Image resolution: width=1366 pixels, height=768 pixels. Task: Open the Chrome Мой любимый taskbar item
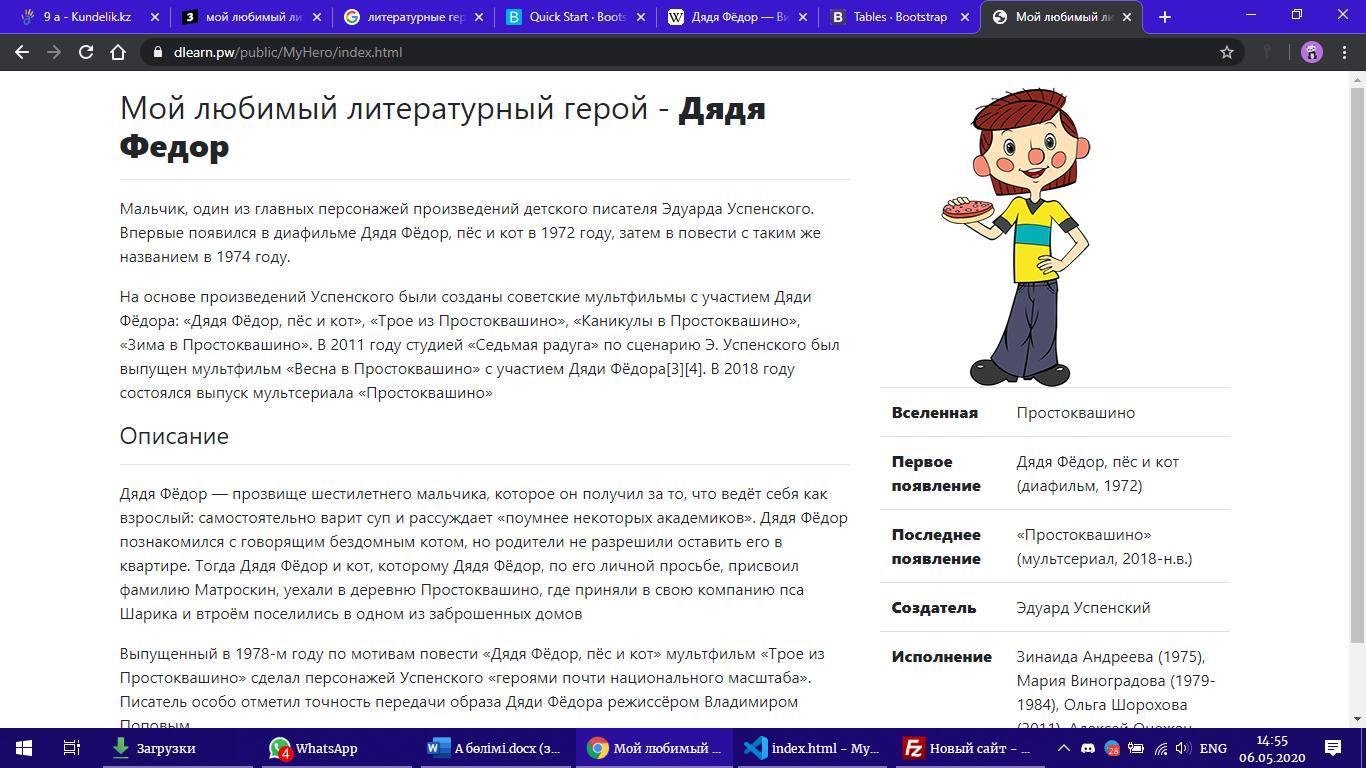tap(652, 748)
